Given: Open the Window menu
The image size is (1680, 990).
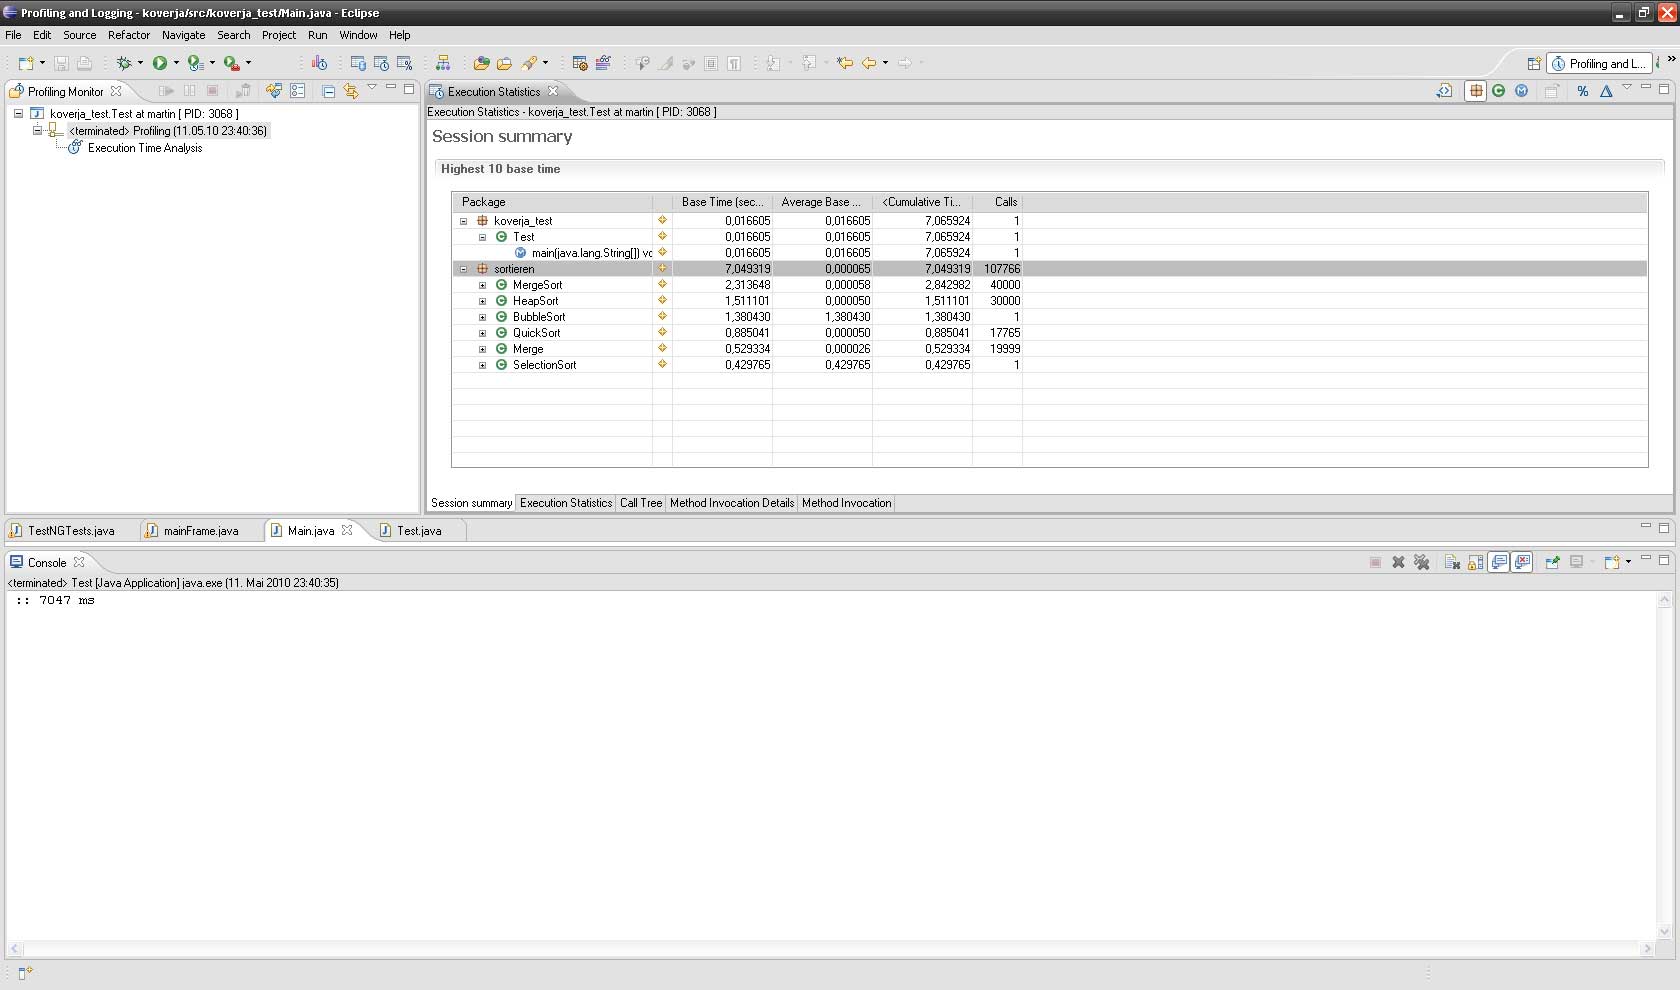Looking at the screenshot, I should 358,35.
